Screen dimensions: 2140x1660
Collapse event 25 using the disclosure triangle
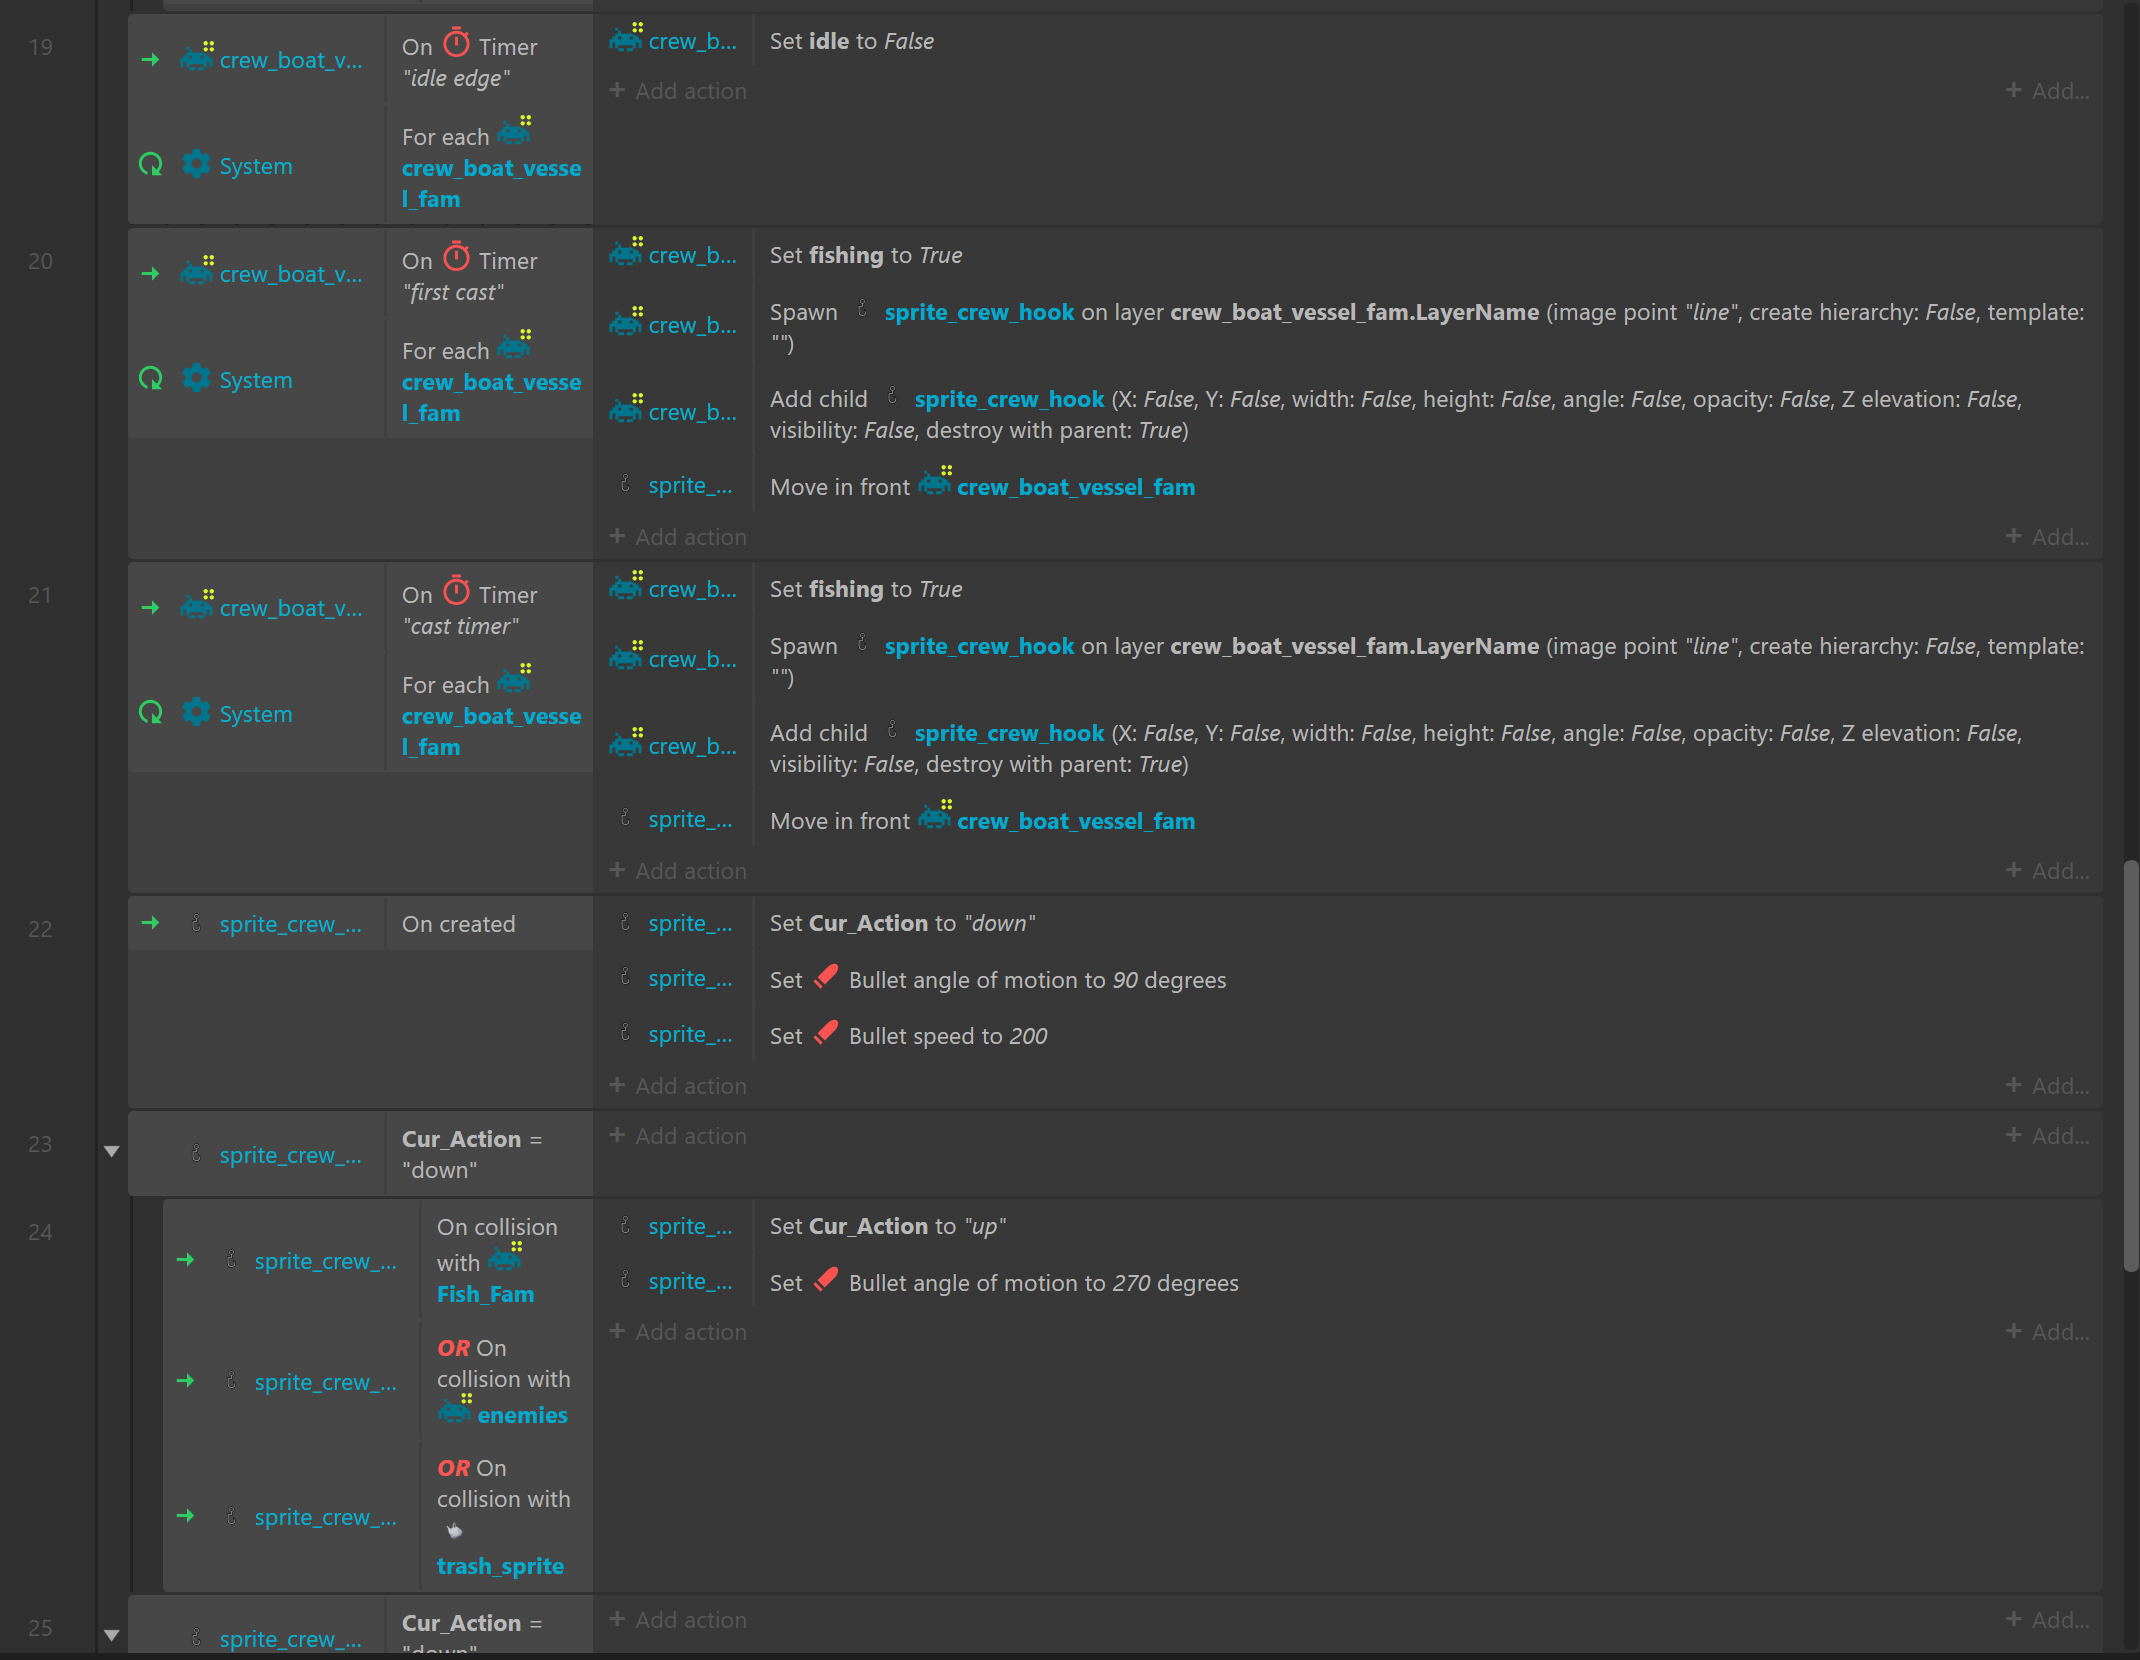(112, 1635)
